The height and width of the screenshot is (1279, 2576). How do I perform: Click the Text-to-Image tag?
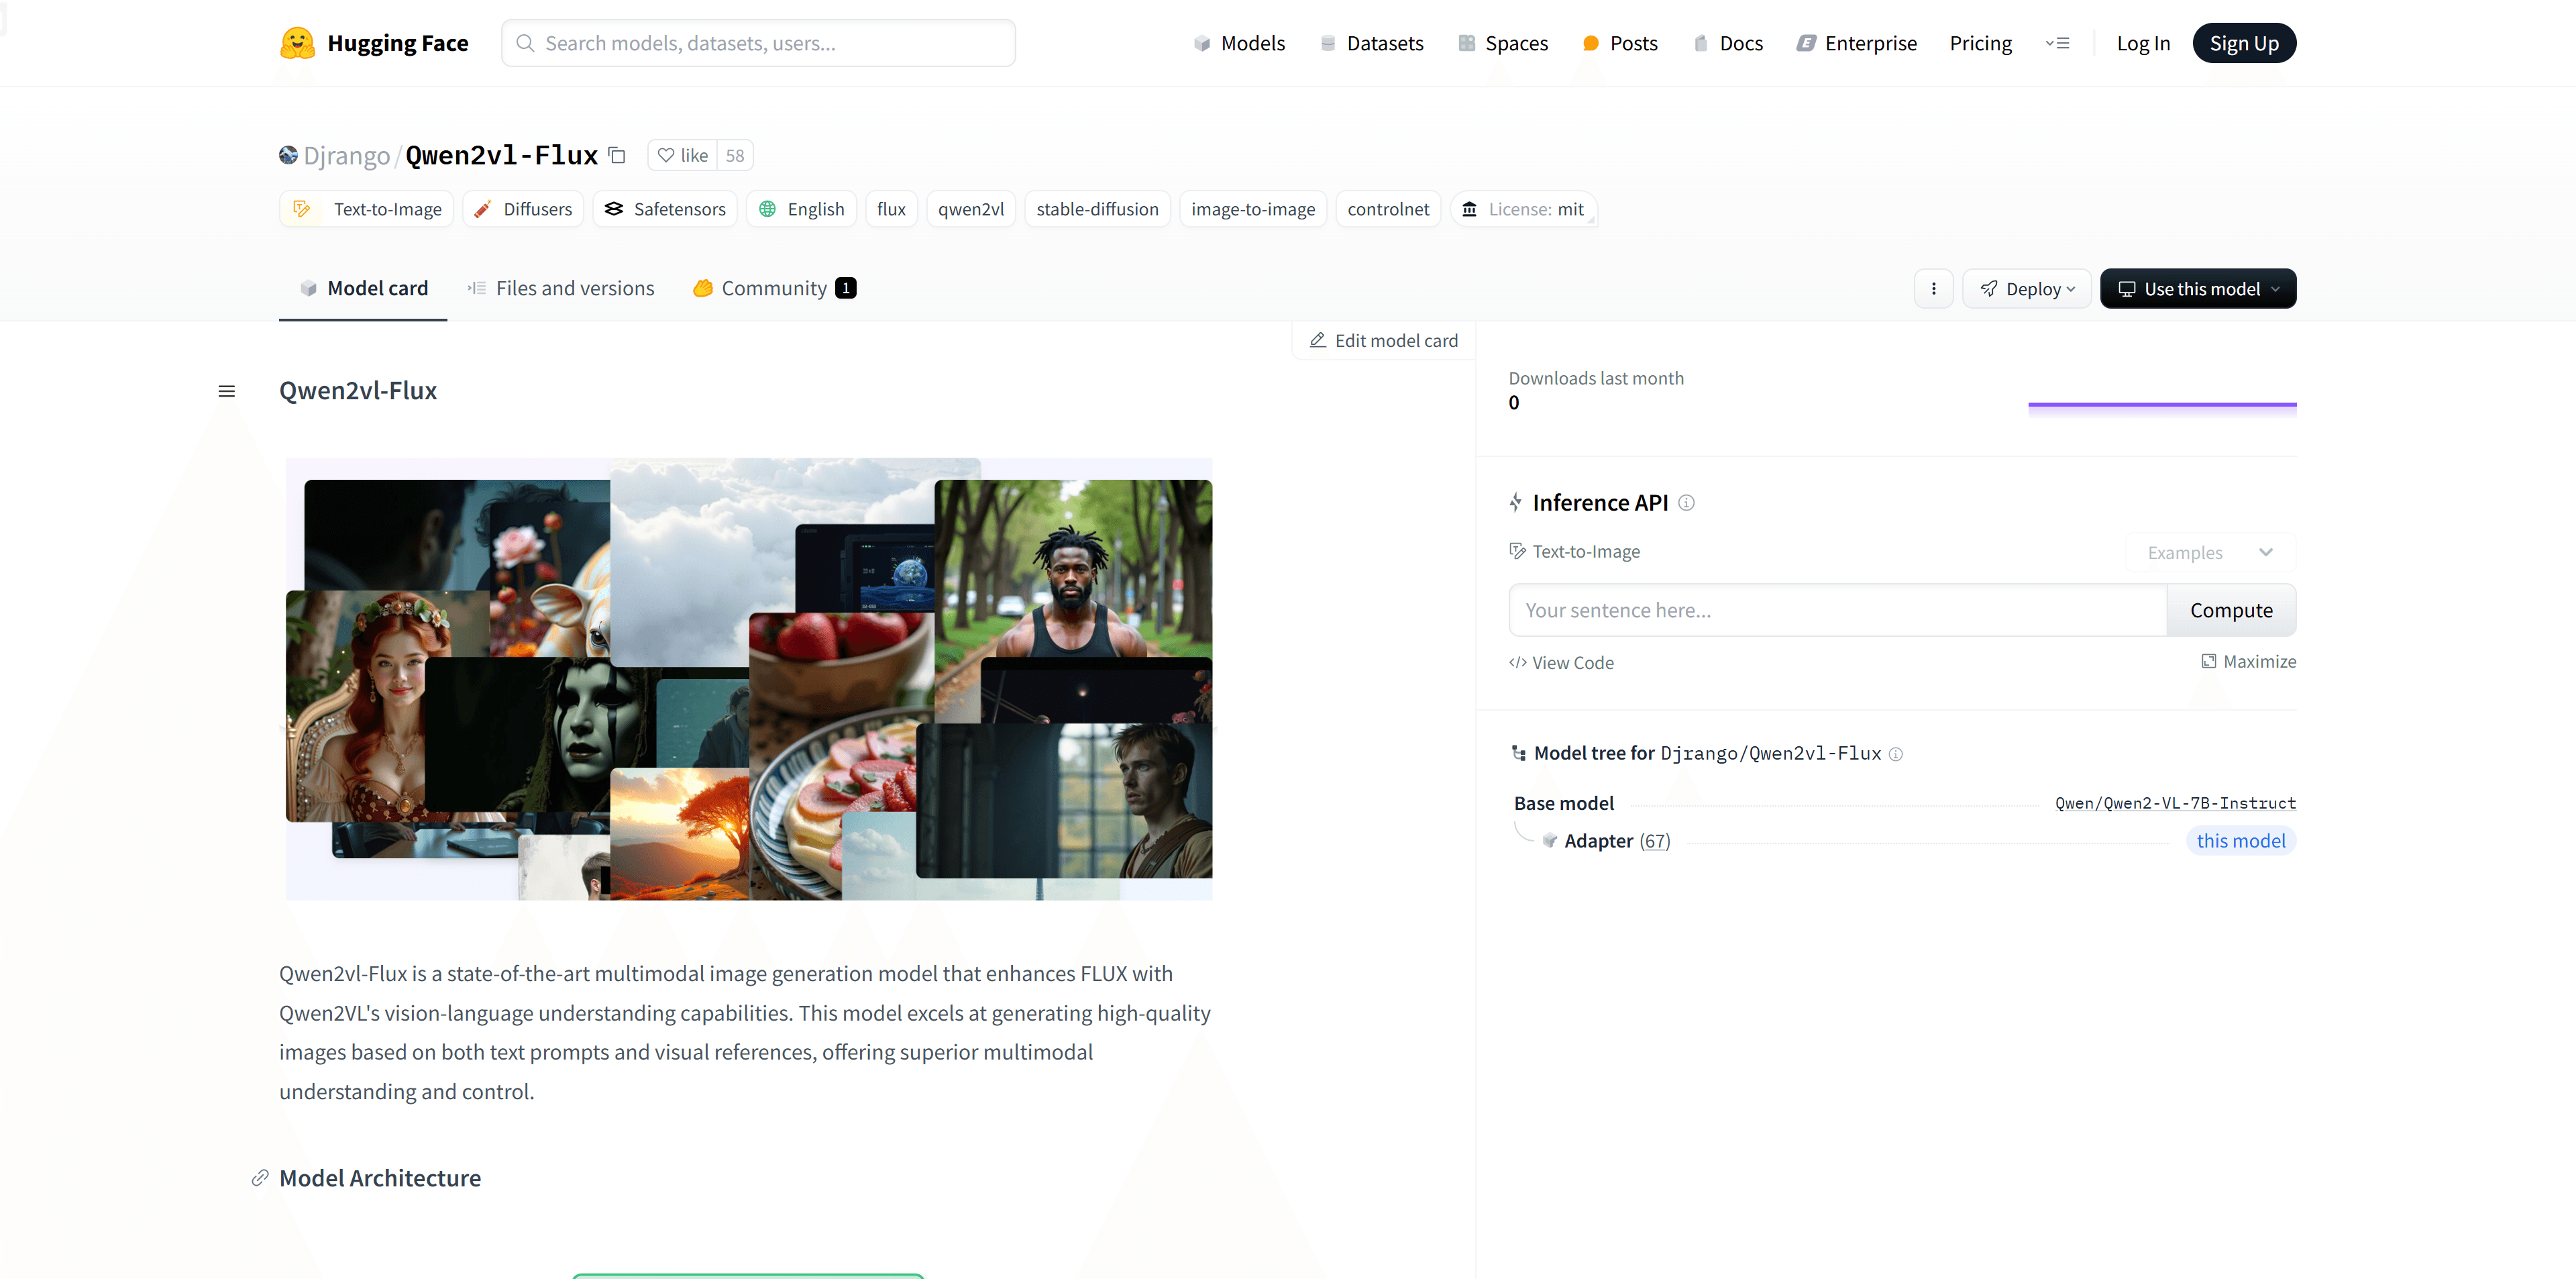[x=366, y=209]
